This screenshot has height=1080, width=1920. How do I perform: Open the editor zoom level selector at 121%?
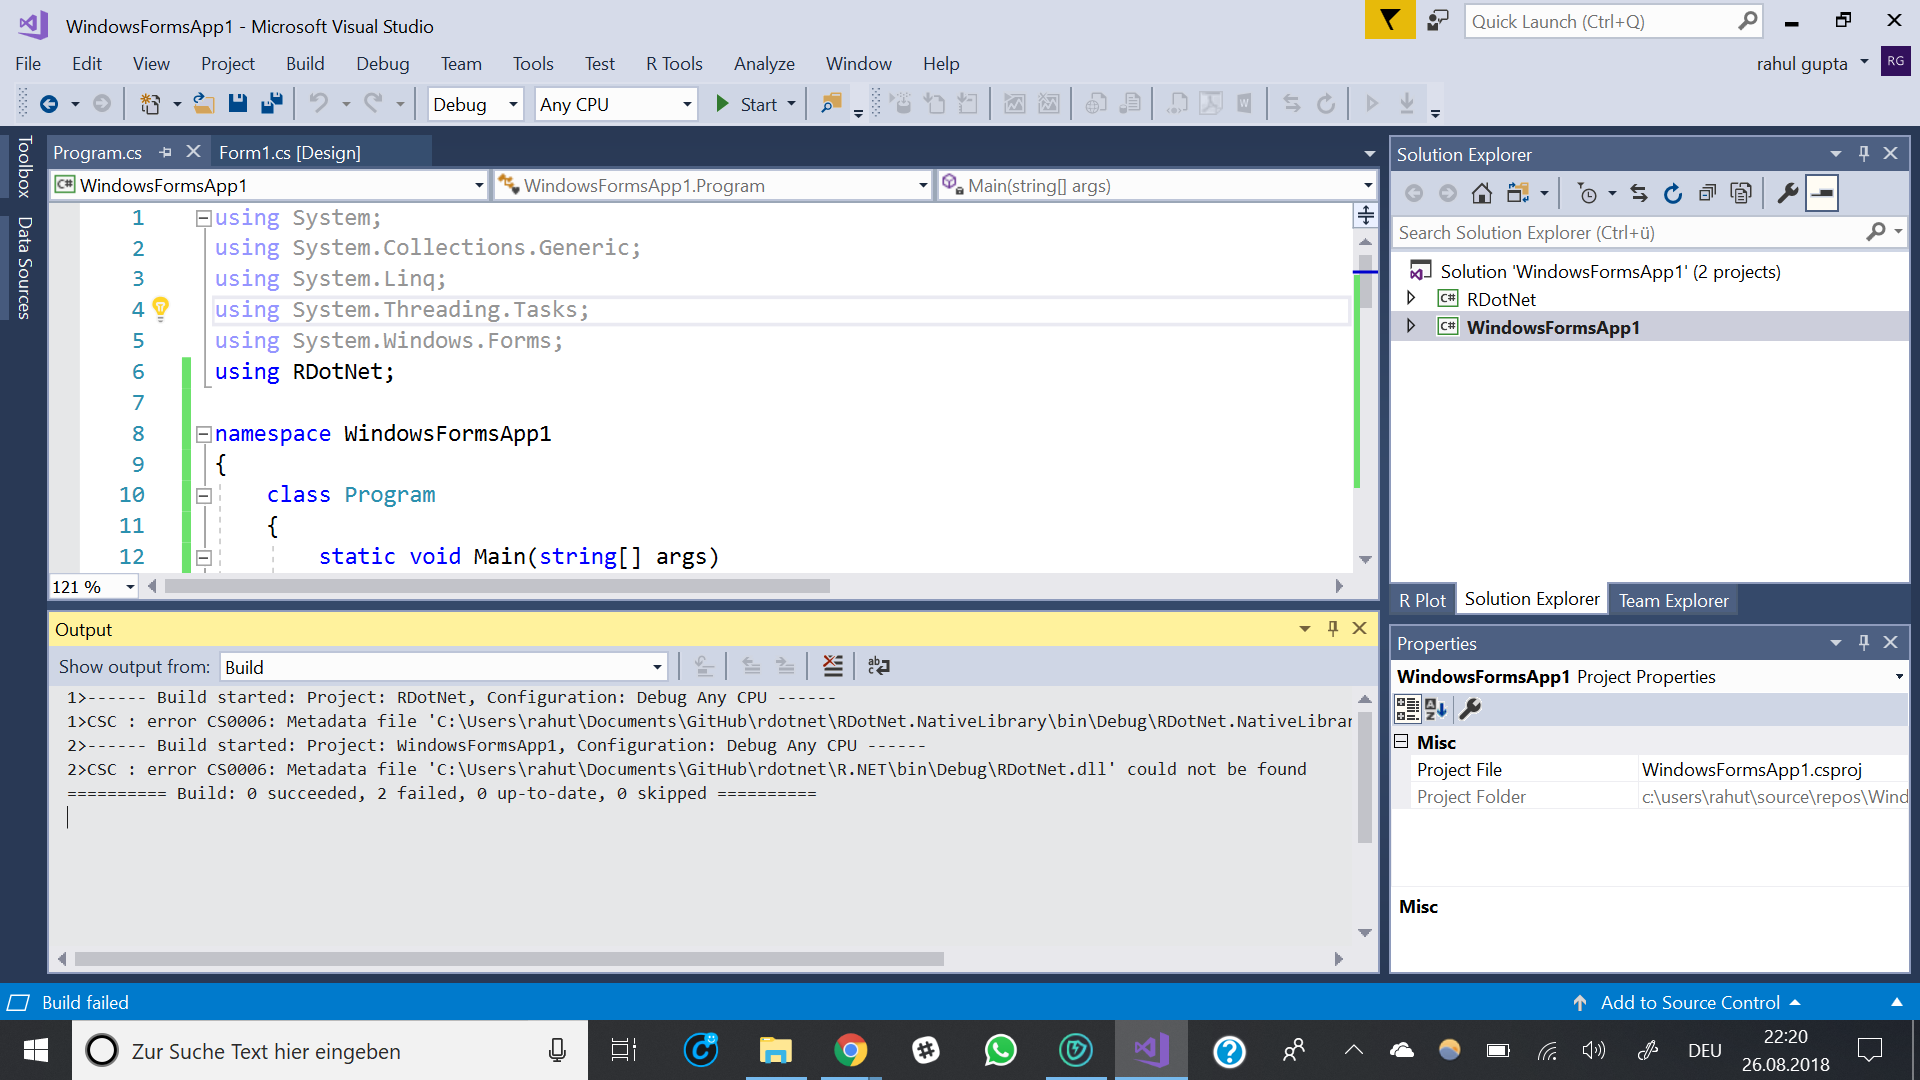[93, 587]
